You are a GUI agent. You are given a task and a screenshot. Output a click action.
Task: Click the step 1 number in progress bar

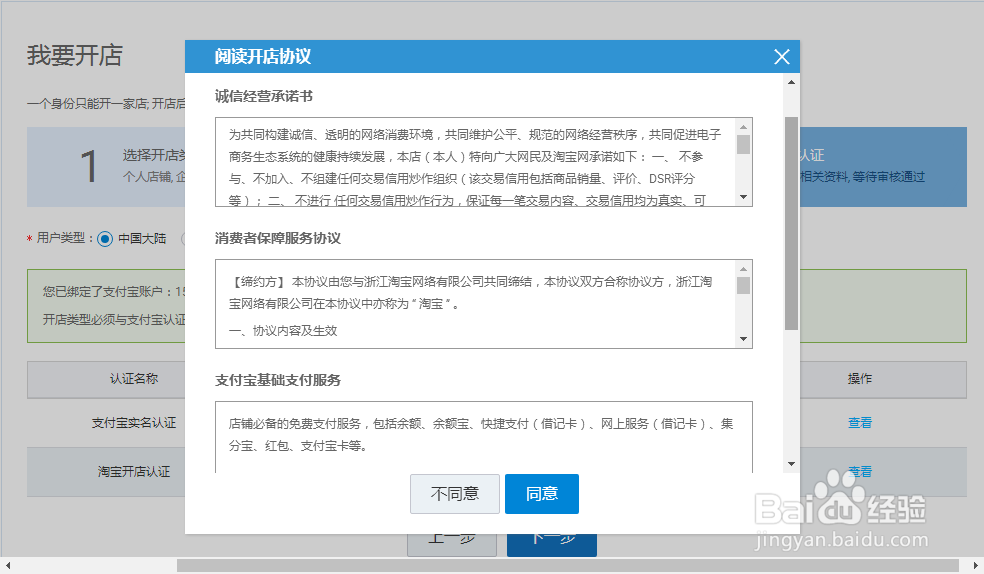click(89, 167)
